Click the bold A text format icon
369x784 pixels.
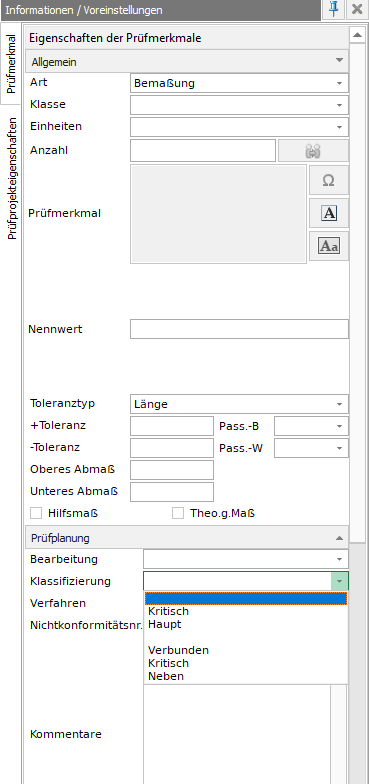328,213
